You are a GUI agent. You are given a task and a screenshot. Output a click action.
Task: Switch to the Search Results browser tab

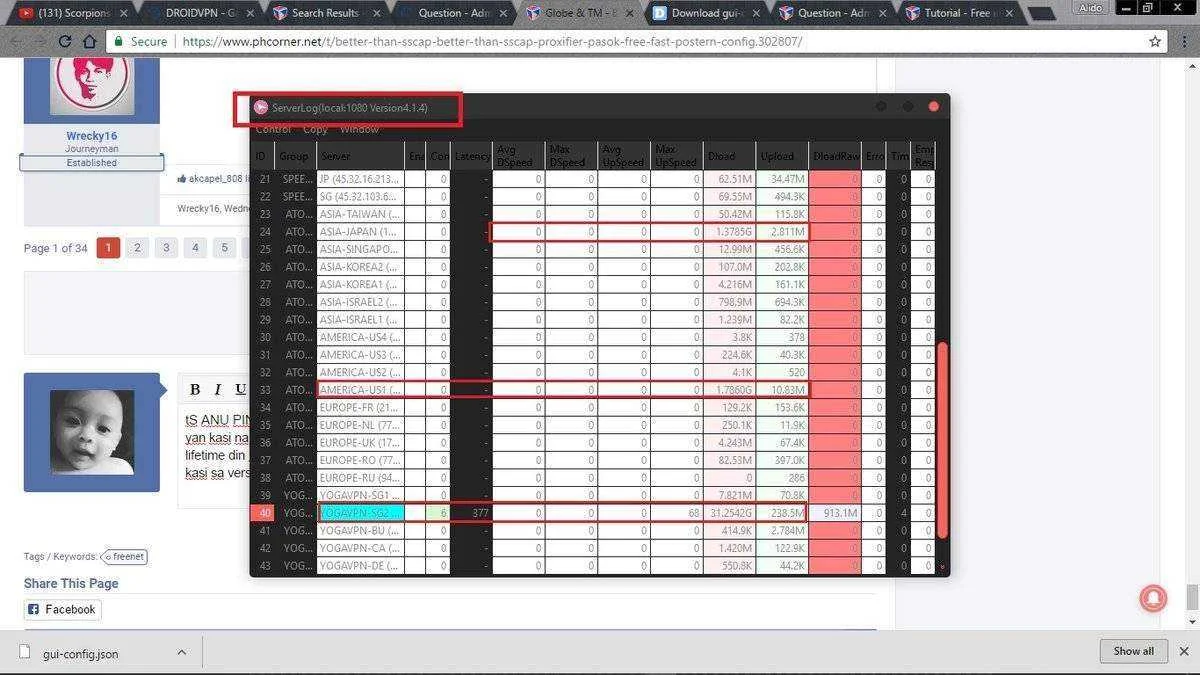coord(325,13)
